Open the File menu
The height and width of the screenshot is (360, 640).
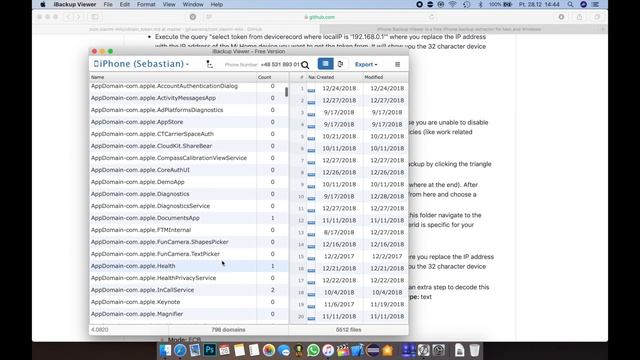tap(108, 4)
